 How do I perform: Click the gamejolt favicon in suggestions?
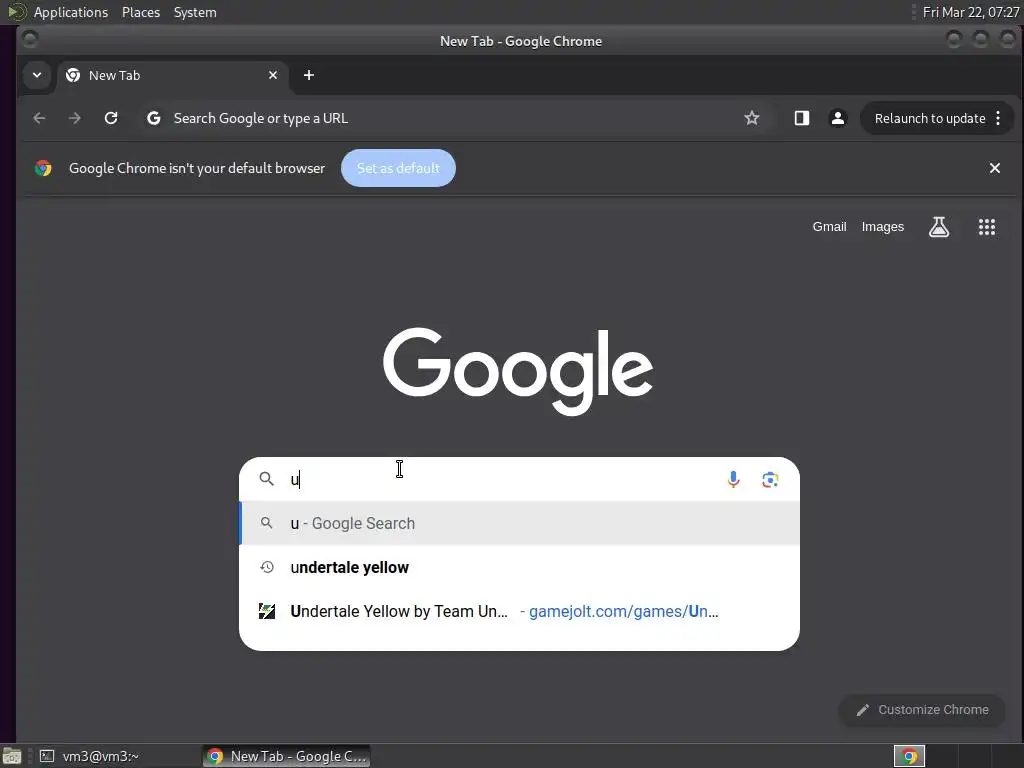pyautogui.click(x=266, y=611)
